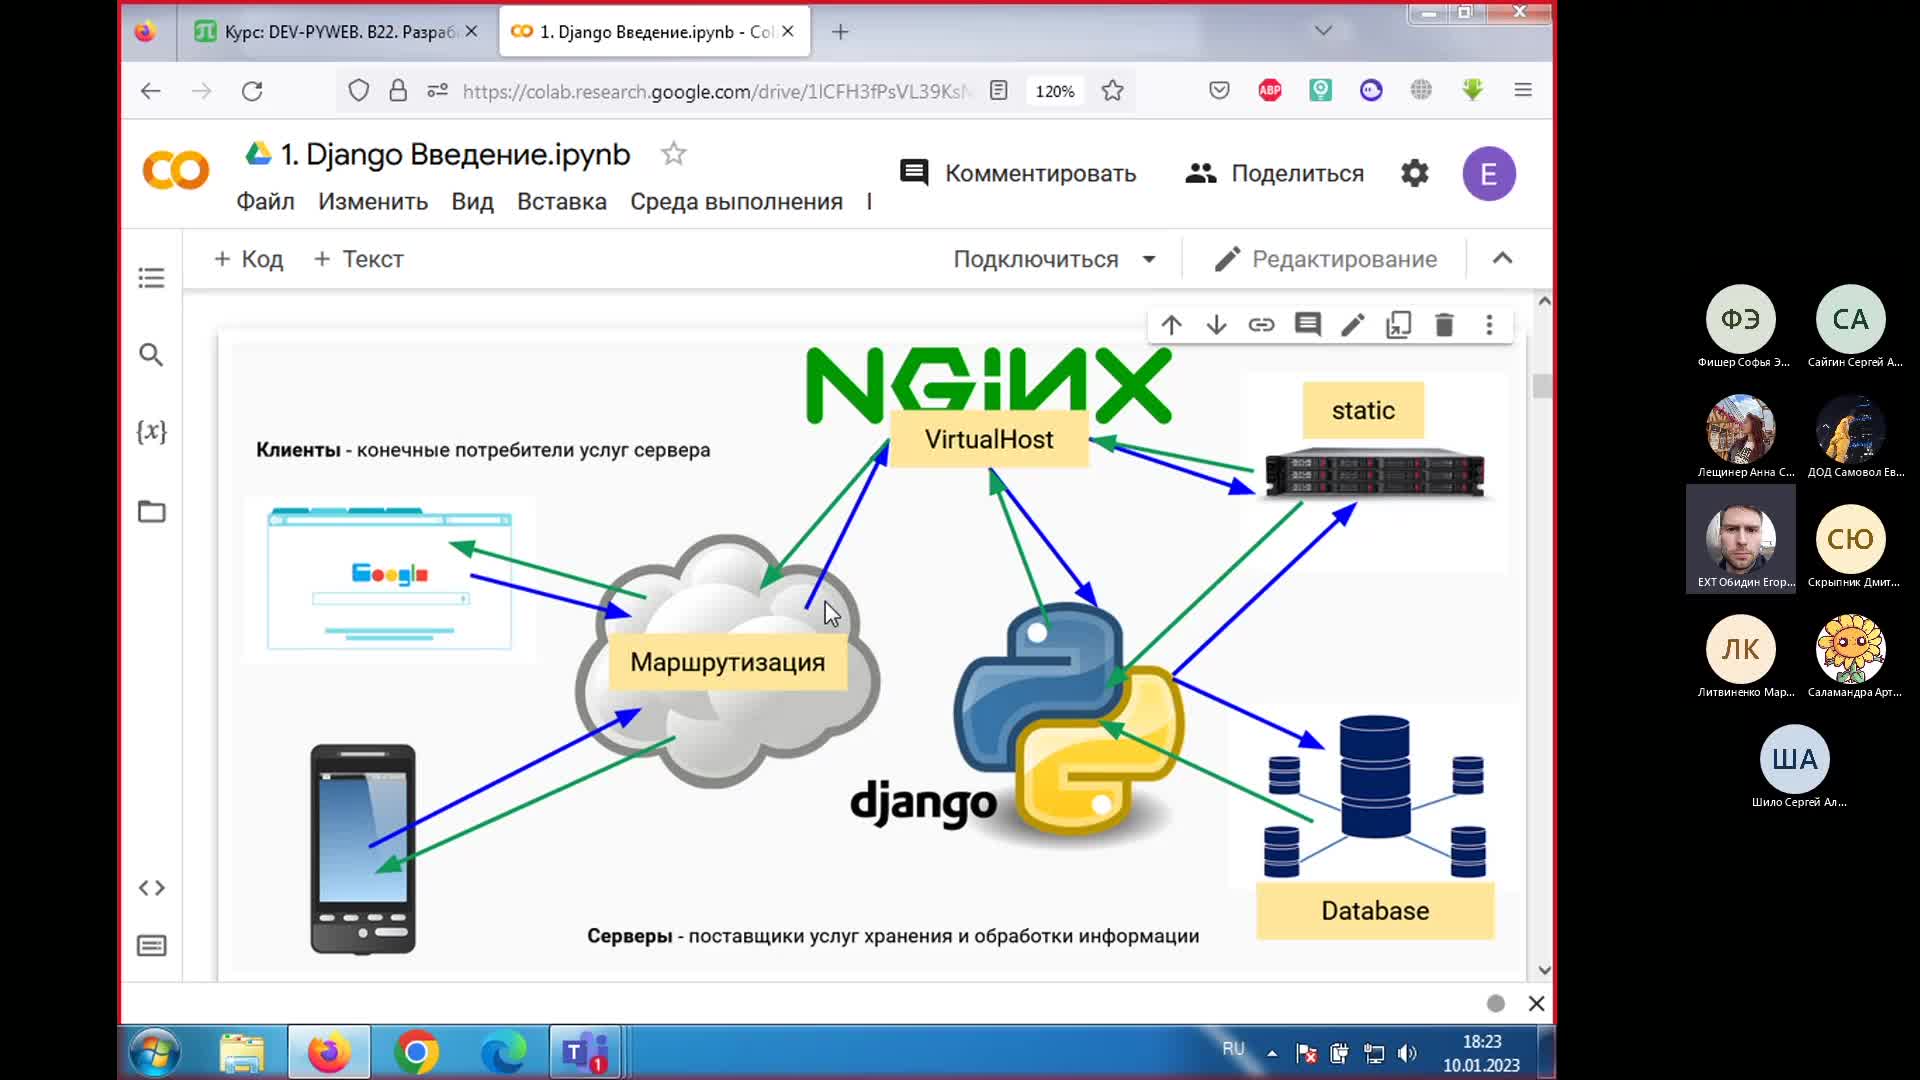Open a new browser tab
The width and height of the screenshot is (1920, 1080).
pyautogui.click(x=840, y=32)
